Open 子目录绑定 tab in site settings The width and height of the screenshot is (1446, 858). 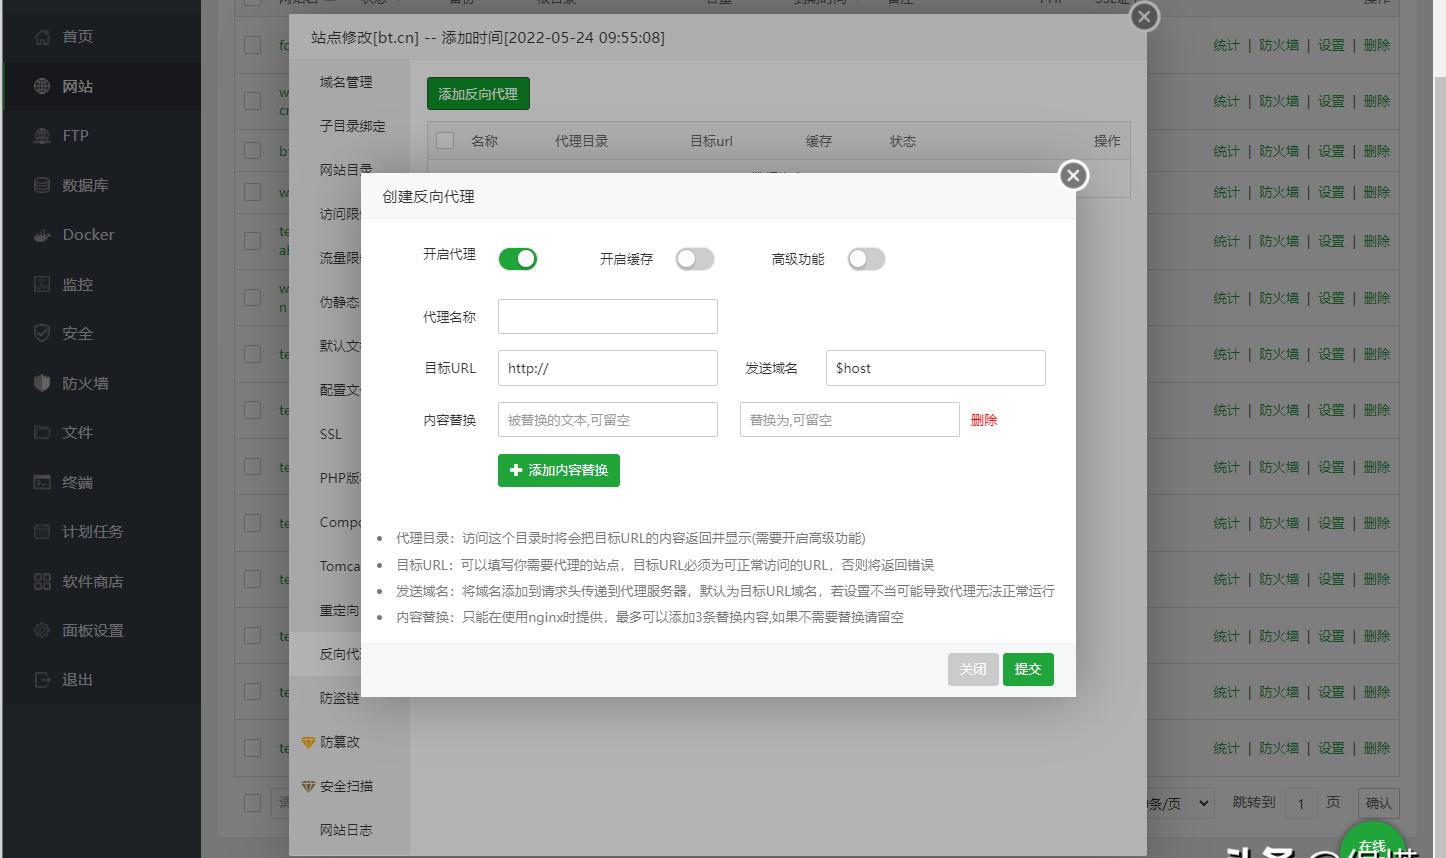pos(352,126)
